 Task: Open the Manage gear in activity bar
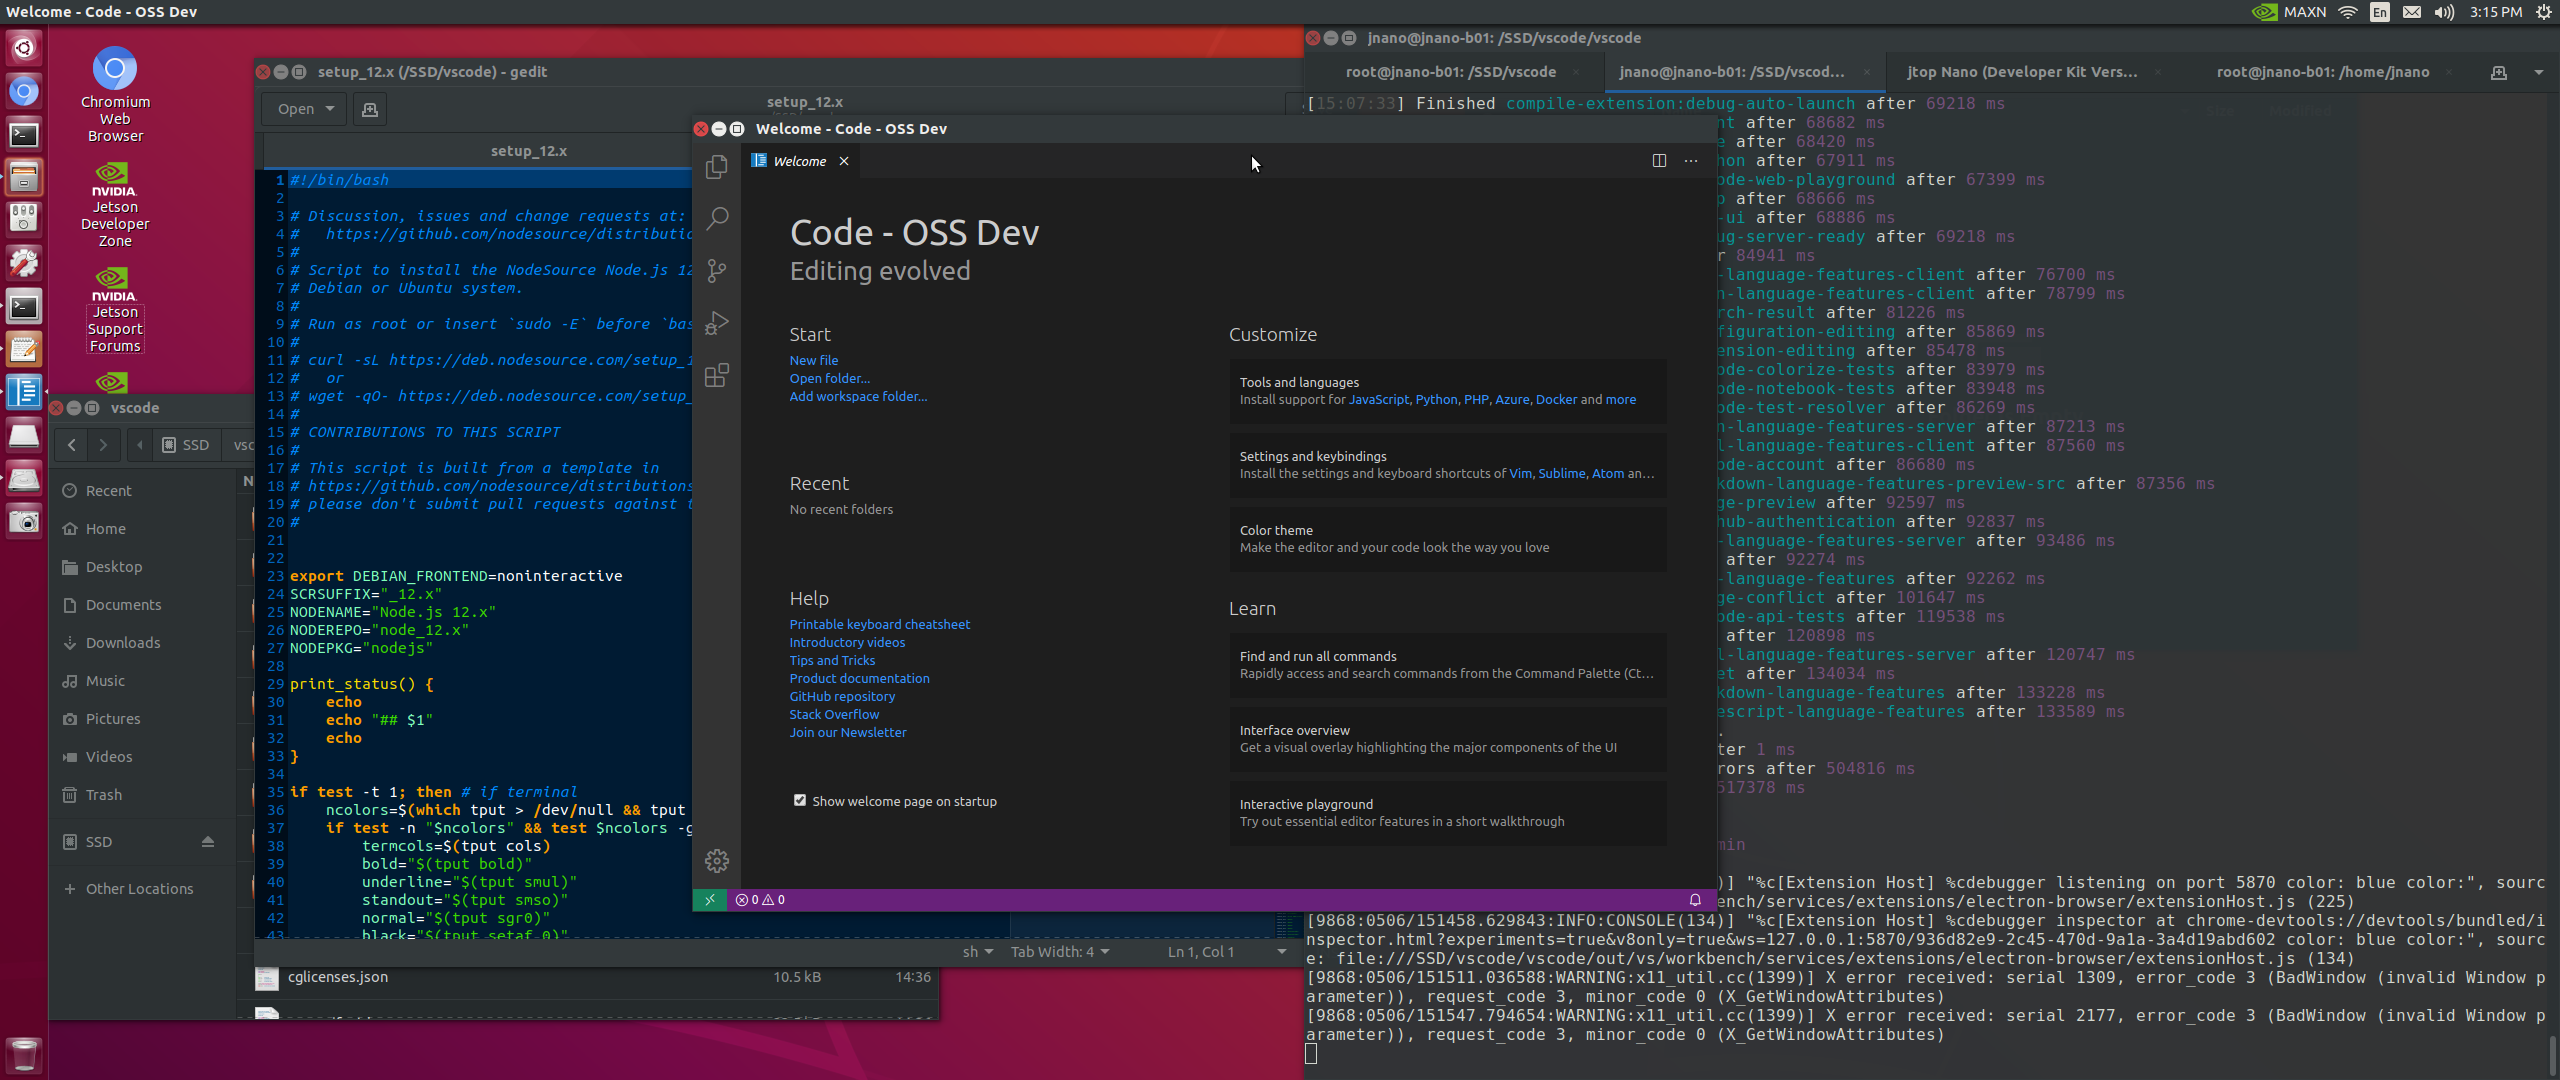point(716,861)
